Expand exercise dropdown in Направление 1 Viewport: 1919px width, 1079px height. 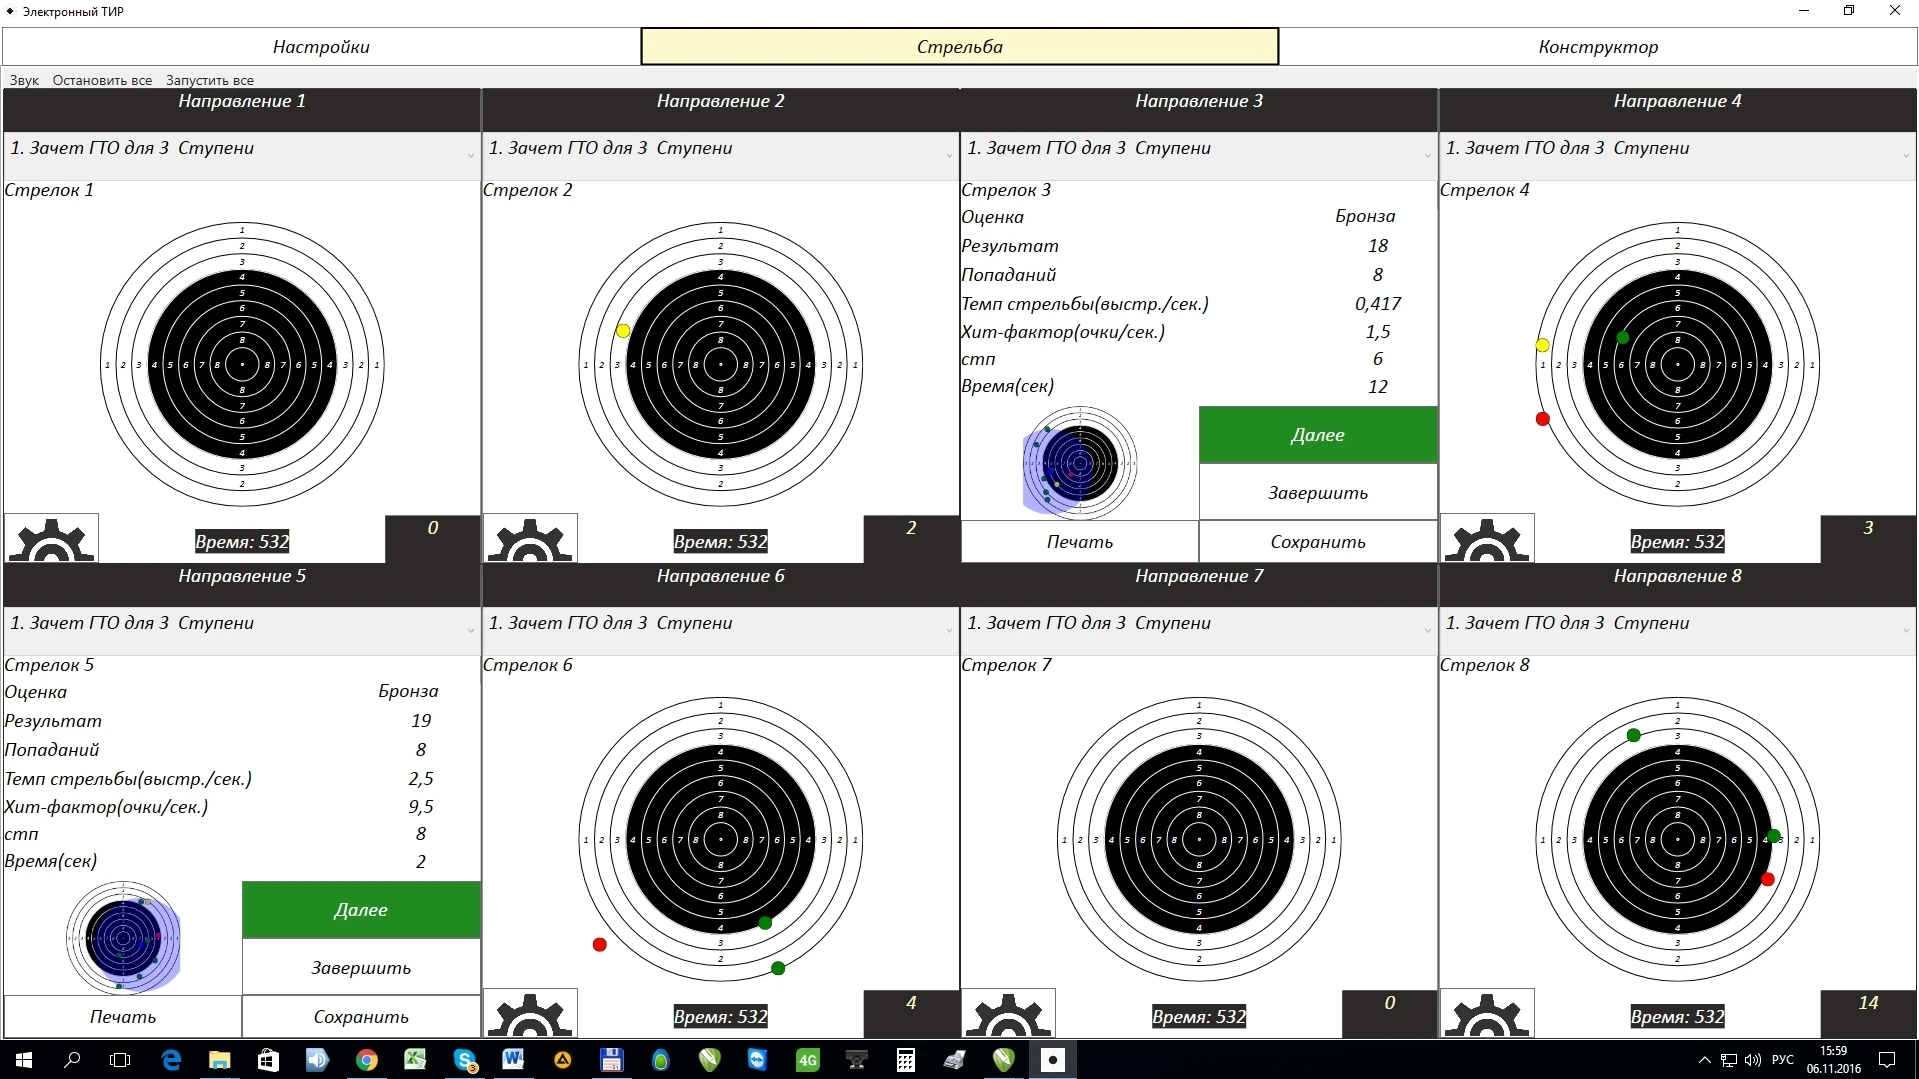(x=470, y=155)
